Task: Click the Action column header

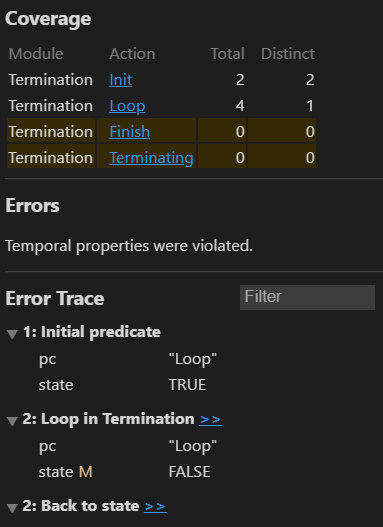Action: click(132, 54)
